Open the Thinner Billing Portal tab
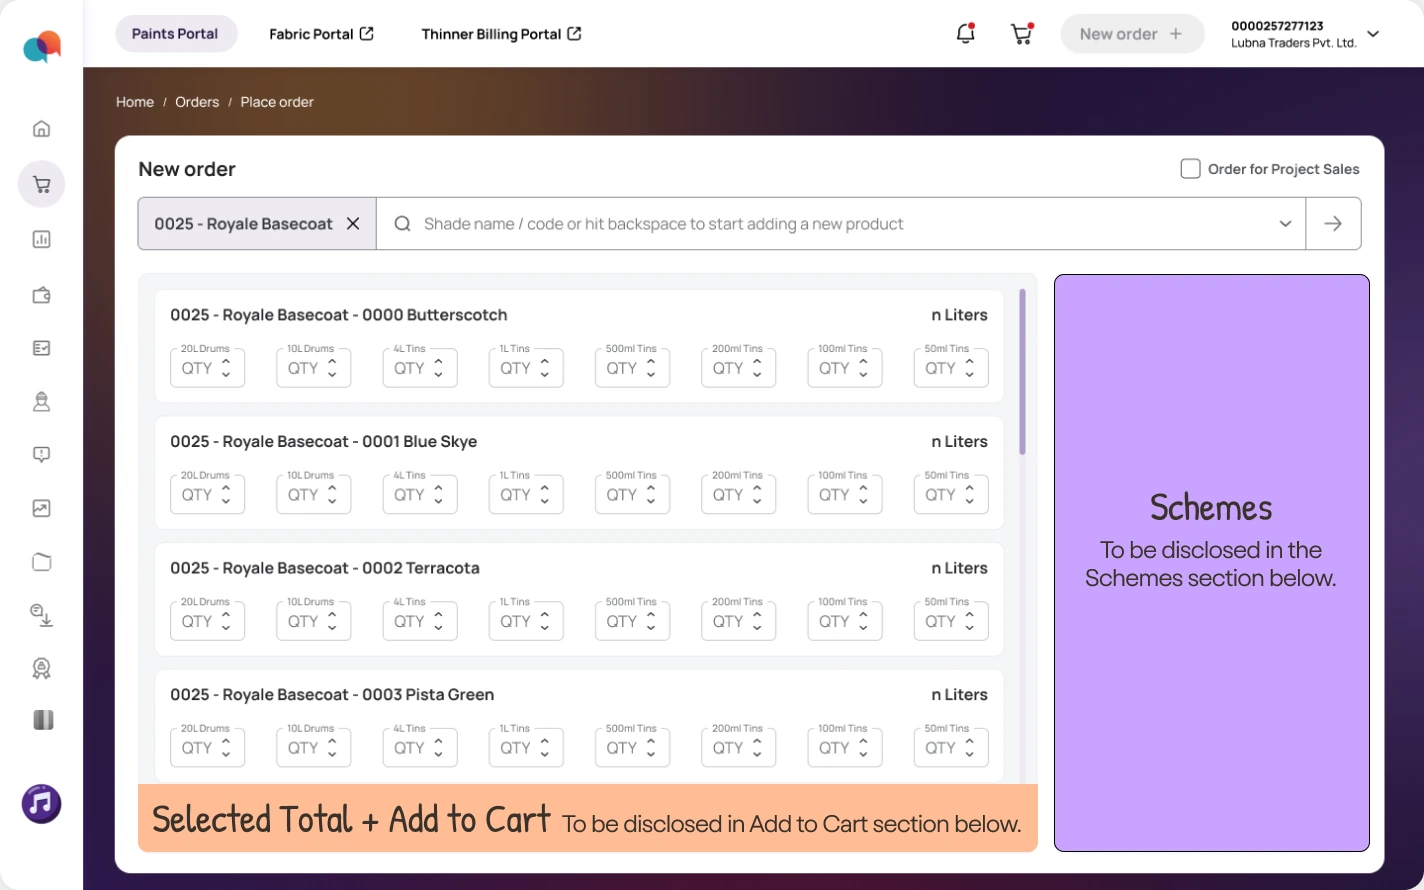1424x890 pixels. 501,34
